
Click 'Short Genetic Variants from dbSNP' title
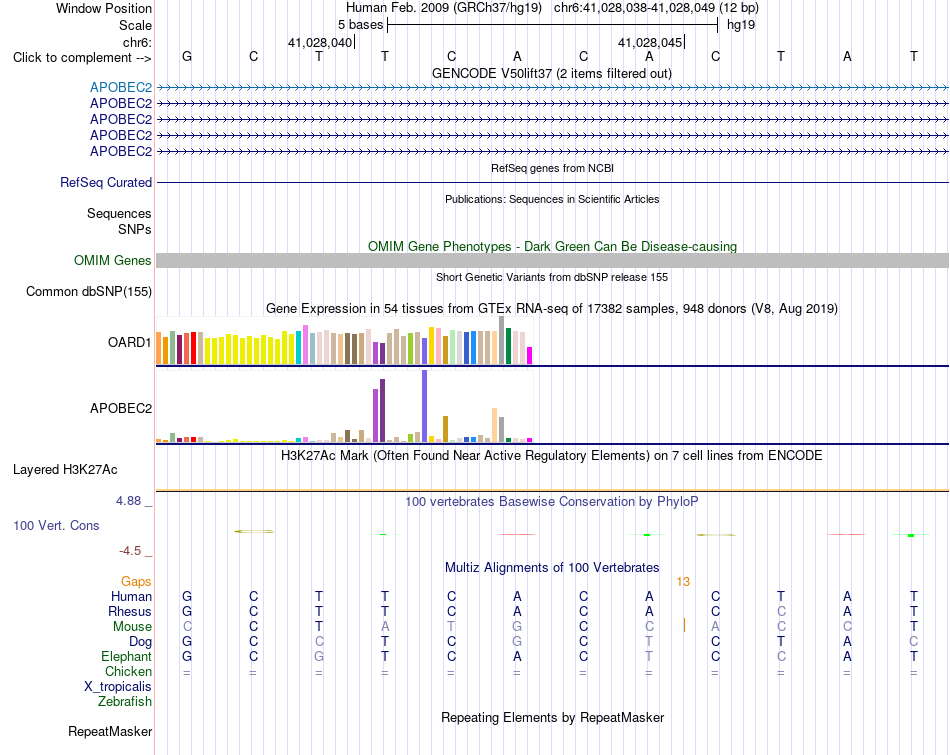tap(552, 277)
